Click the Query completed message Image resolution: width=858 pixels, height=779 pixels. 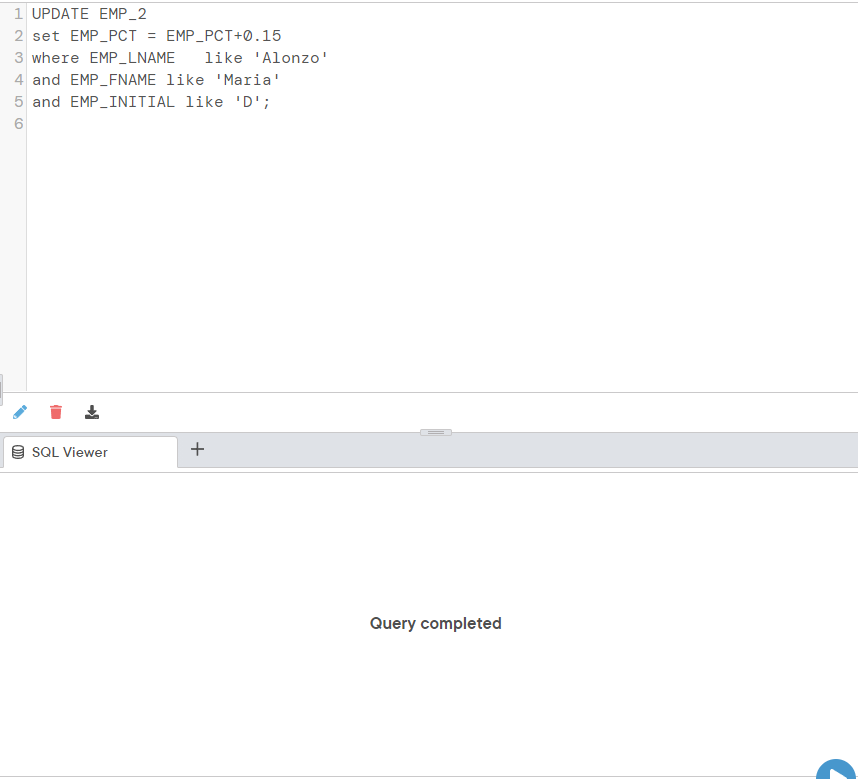435,623
